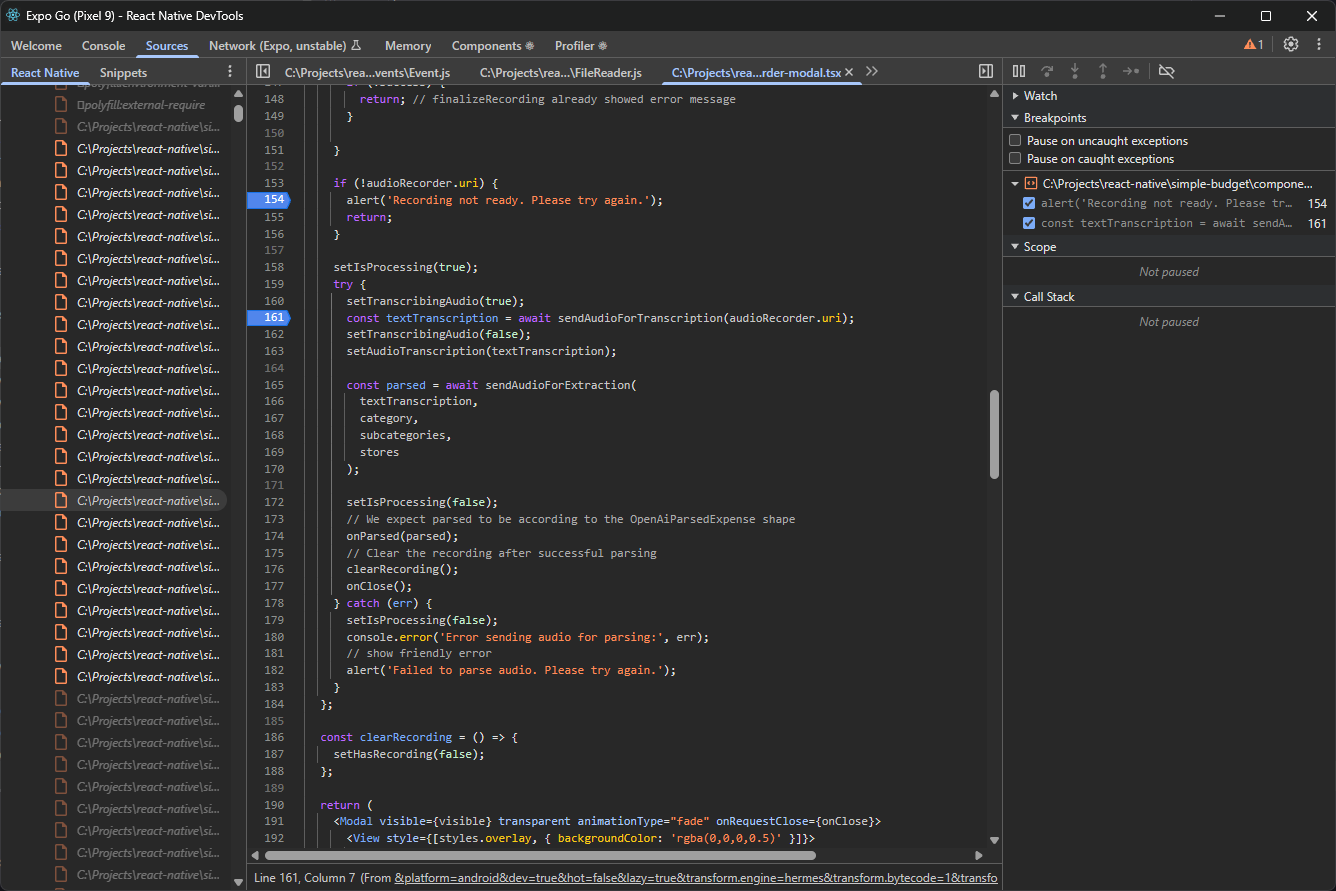The width and height of the screenshot is (1336, 891).
Task: Close the order-modal.tsx editor tab
Action: coord(849,72)
